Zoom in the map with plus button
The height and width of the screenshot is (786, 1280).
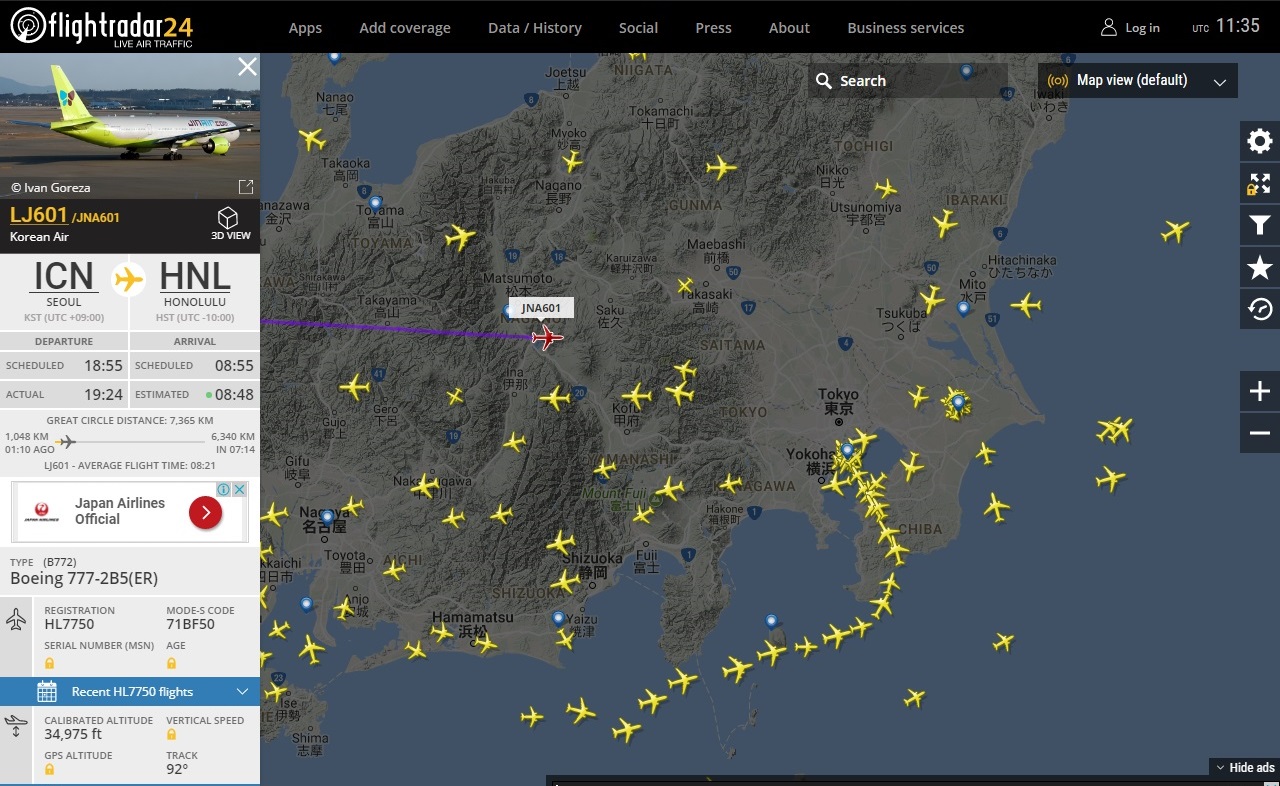pos(1260,391)
